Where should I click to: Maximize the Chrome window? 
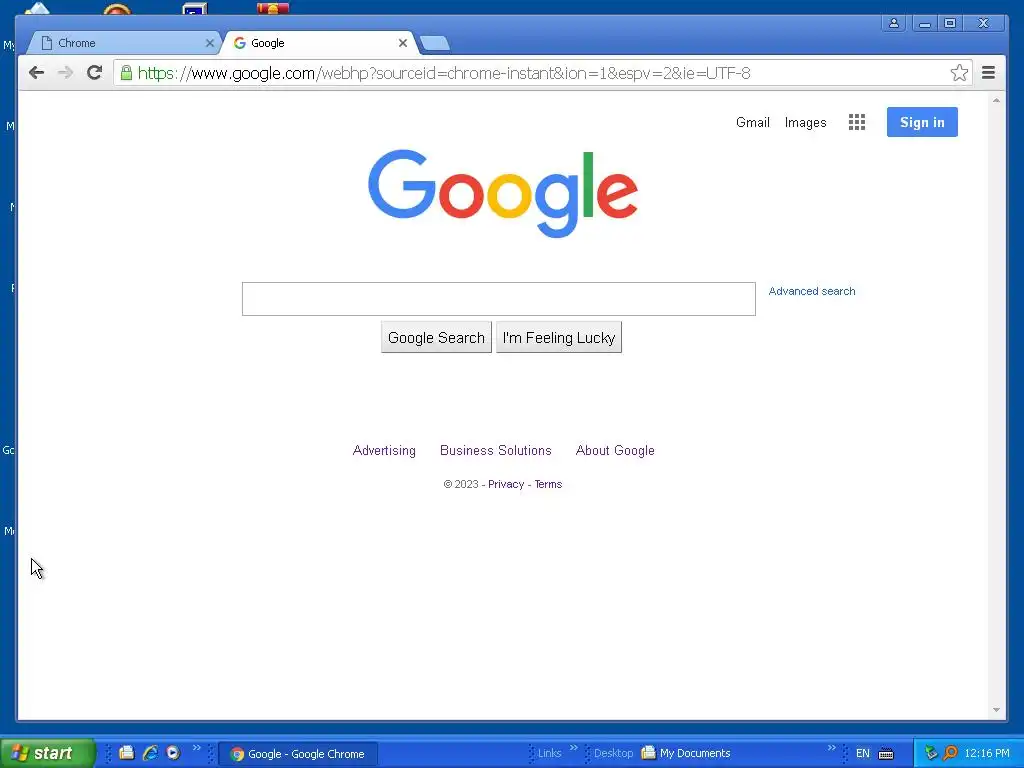tap(950, 23)
